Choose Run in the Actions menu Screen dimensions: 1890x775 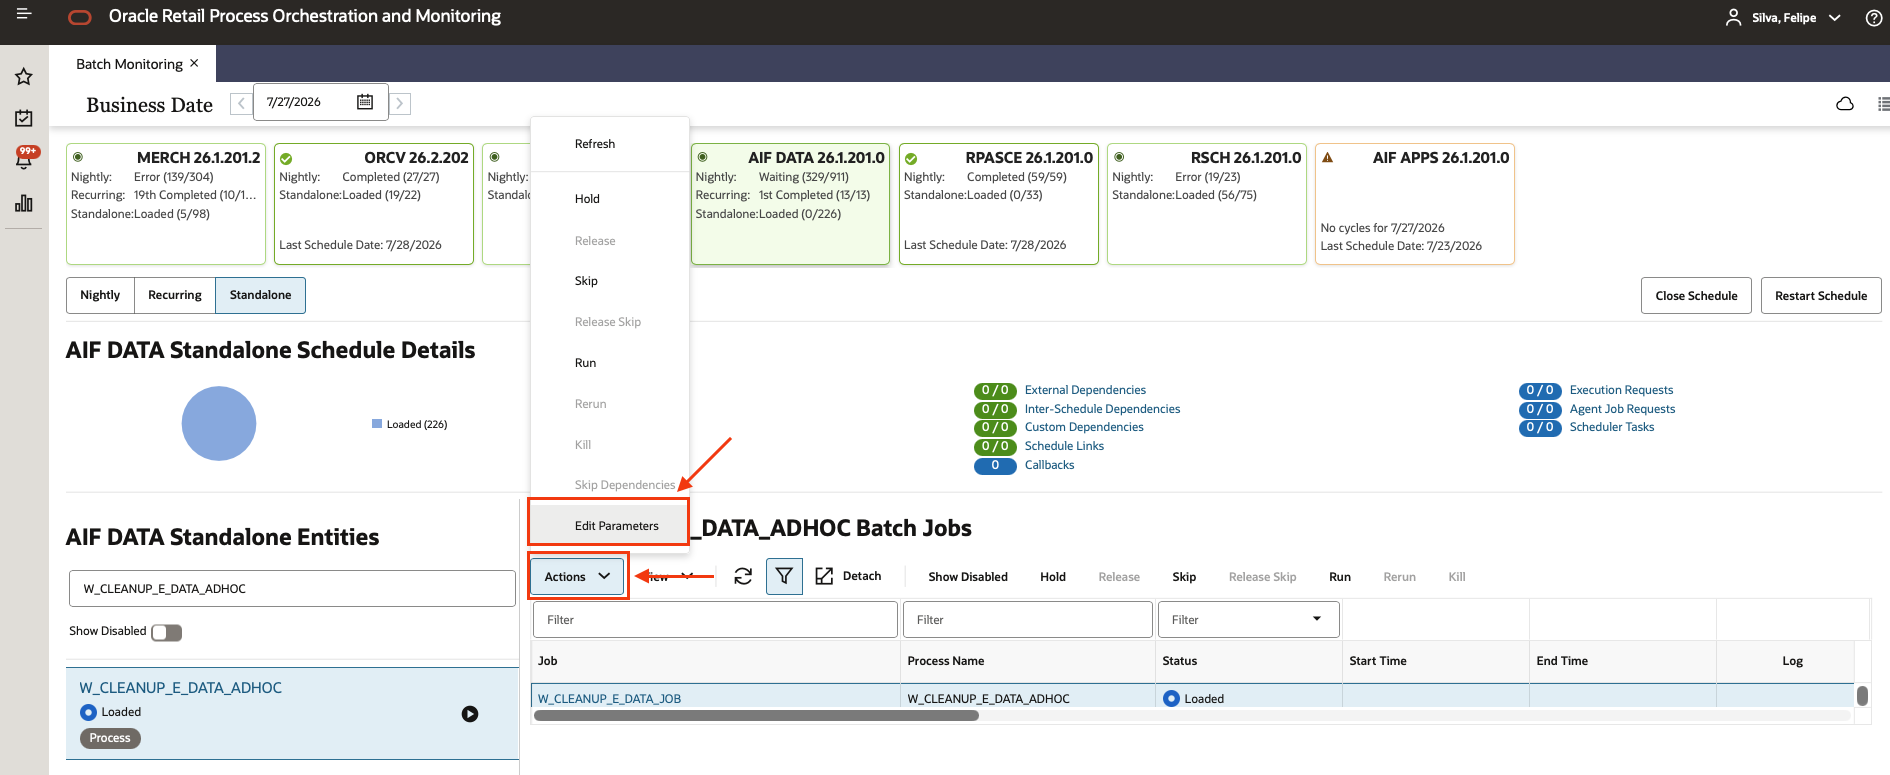pyautogui.click(x=585, y=363)
